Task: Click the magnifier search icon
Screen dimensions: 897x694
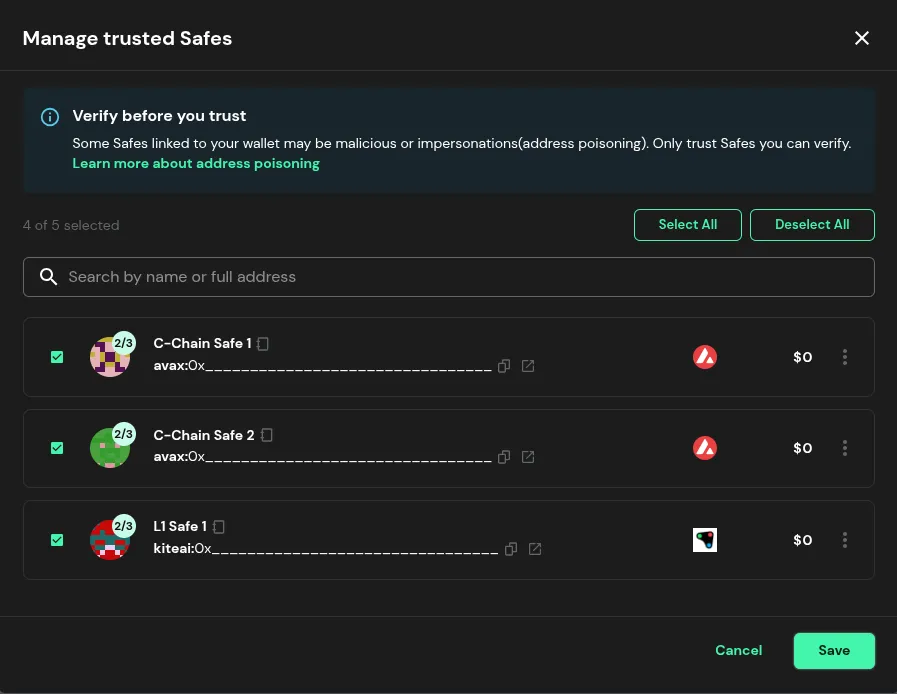Action: [49, 277]
